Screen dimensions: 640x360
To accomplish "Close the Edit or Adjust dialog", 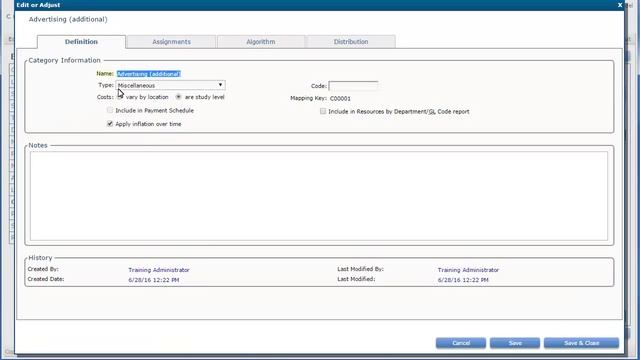I will 620,5.
